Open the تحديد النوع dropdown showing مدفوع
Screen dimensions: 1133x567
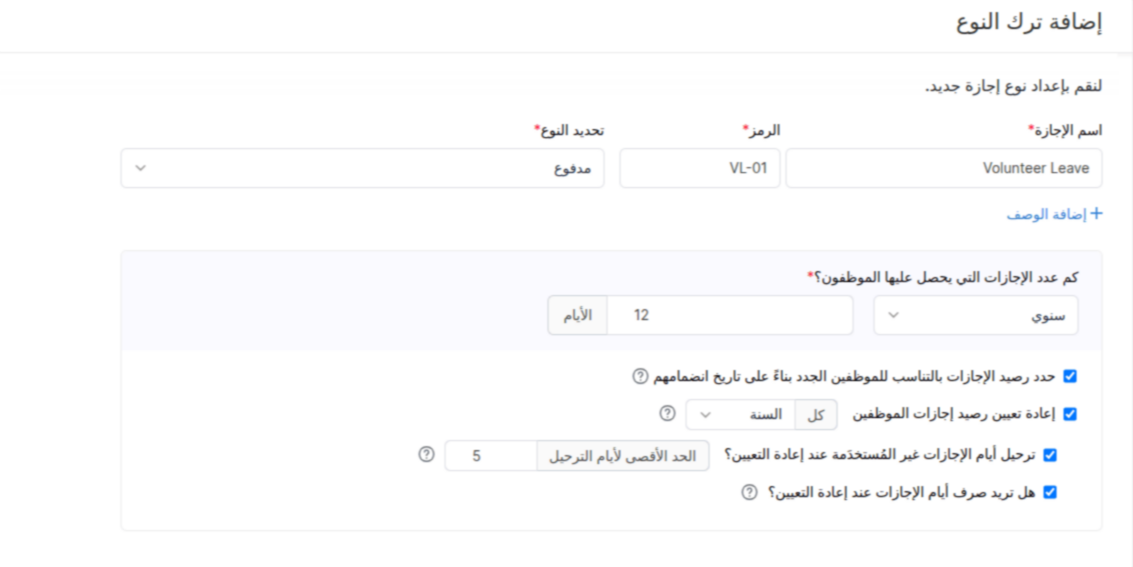[362, 168]
